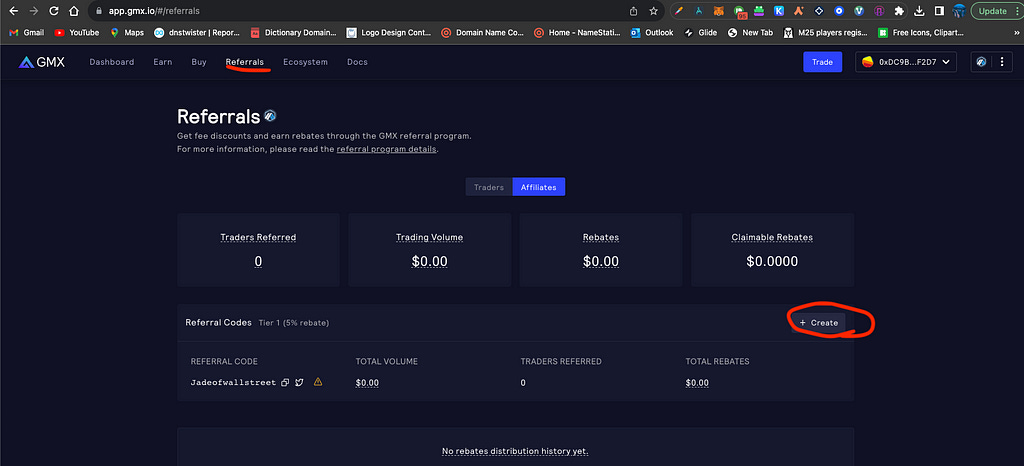Click the Trading Volume stat label
The image size is (1024, 466).
(x=430, y=238)
